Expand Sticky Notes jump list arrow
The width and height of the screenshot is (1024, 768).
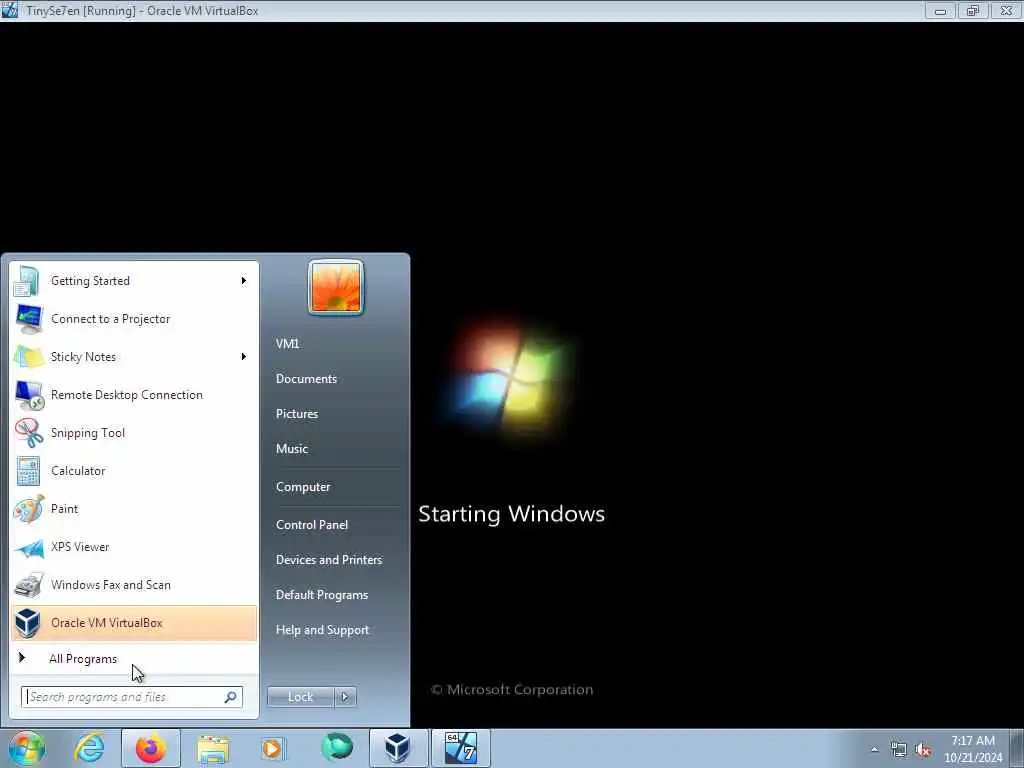(x=244, y=357)
